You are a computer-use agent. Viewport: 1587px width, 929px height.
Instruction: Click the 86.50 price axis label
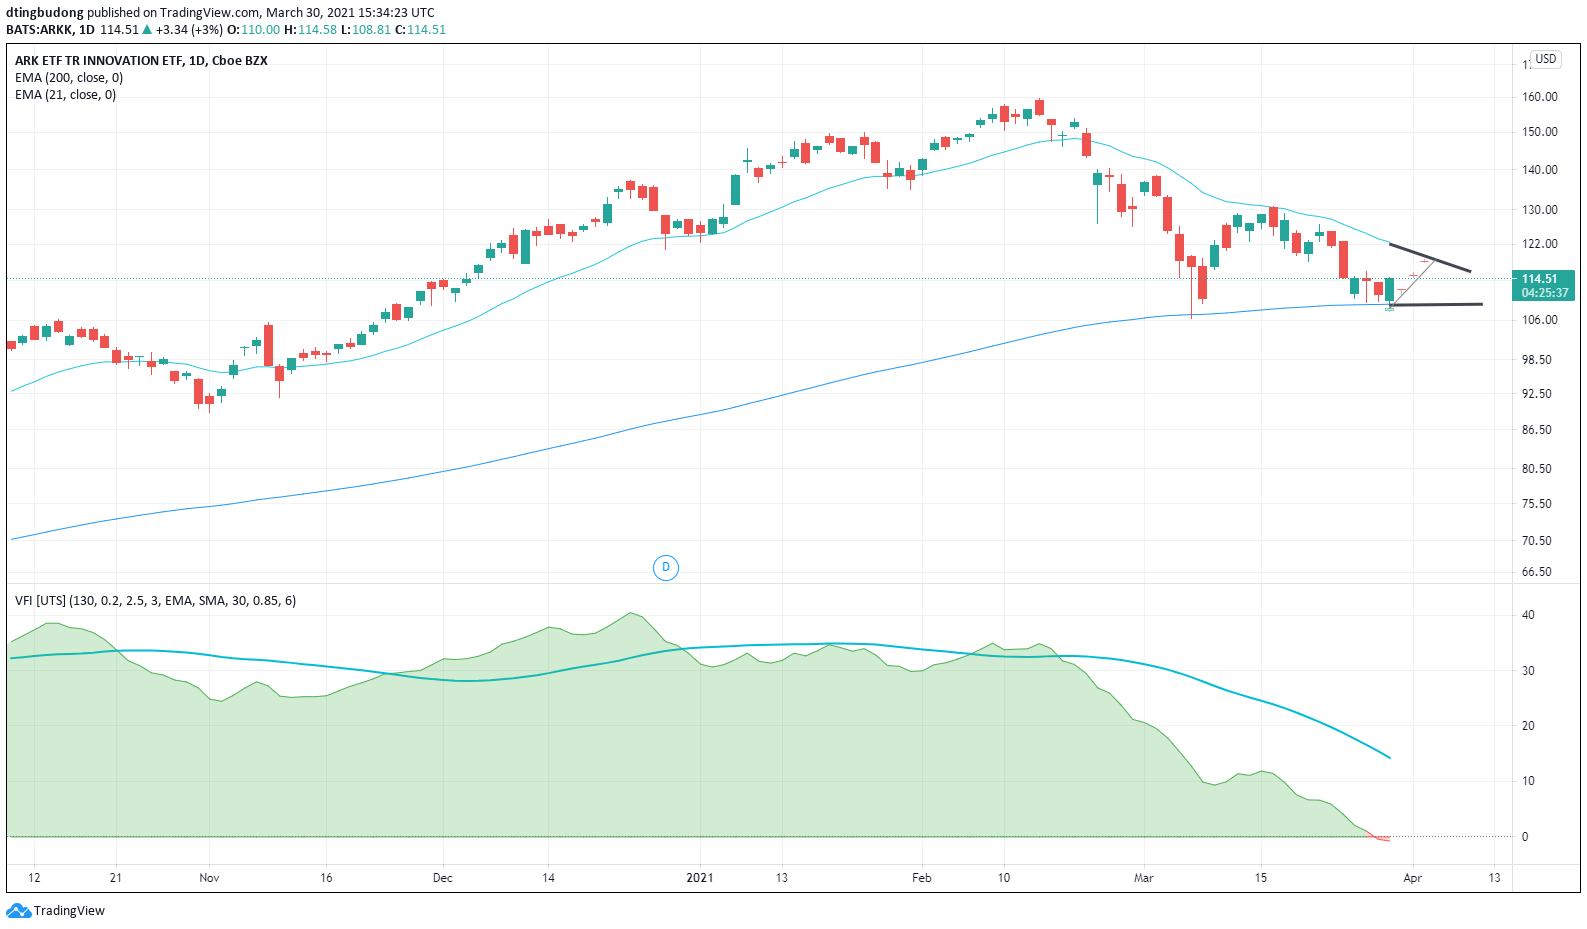(1537, 430)
